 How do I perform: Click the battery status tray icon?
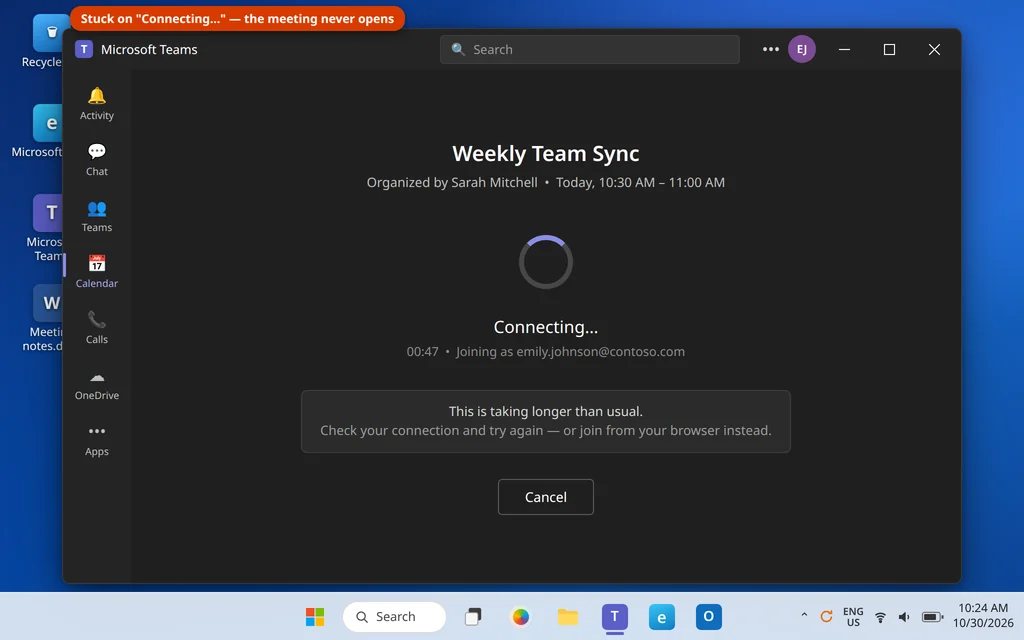pyautogui.click(x=933, y=617)
